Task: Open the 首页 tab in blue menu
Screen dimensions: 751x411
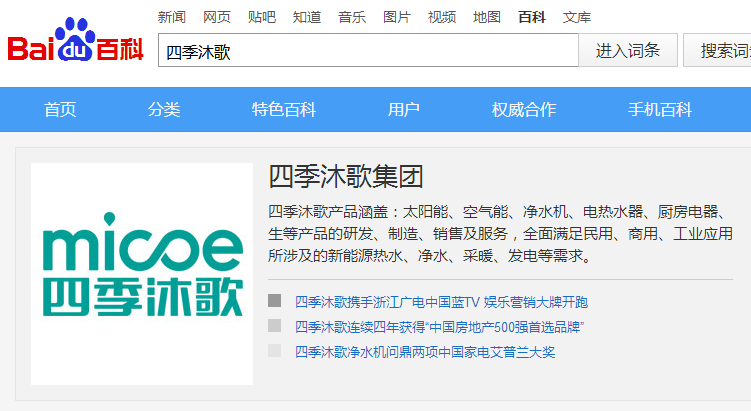Action: [60, 110]
